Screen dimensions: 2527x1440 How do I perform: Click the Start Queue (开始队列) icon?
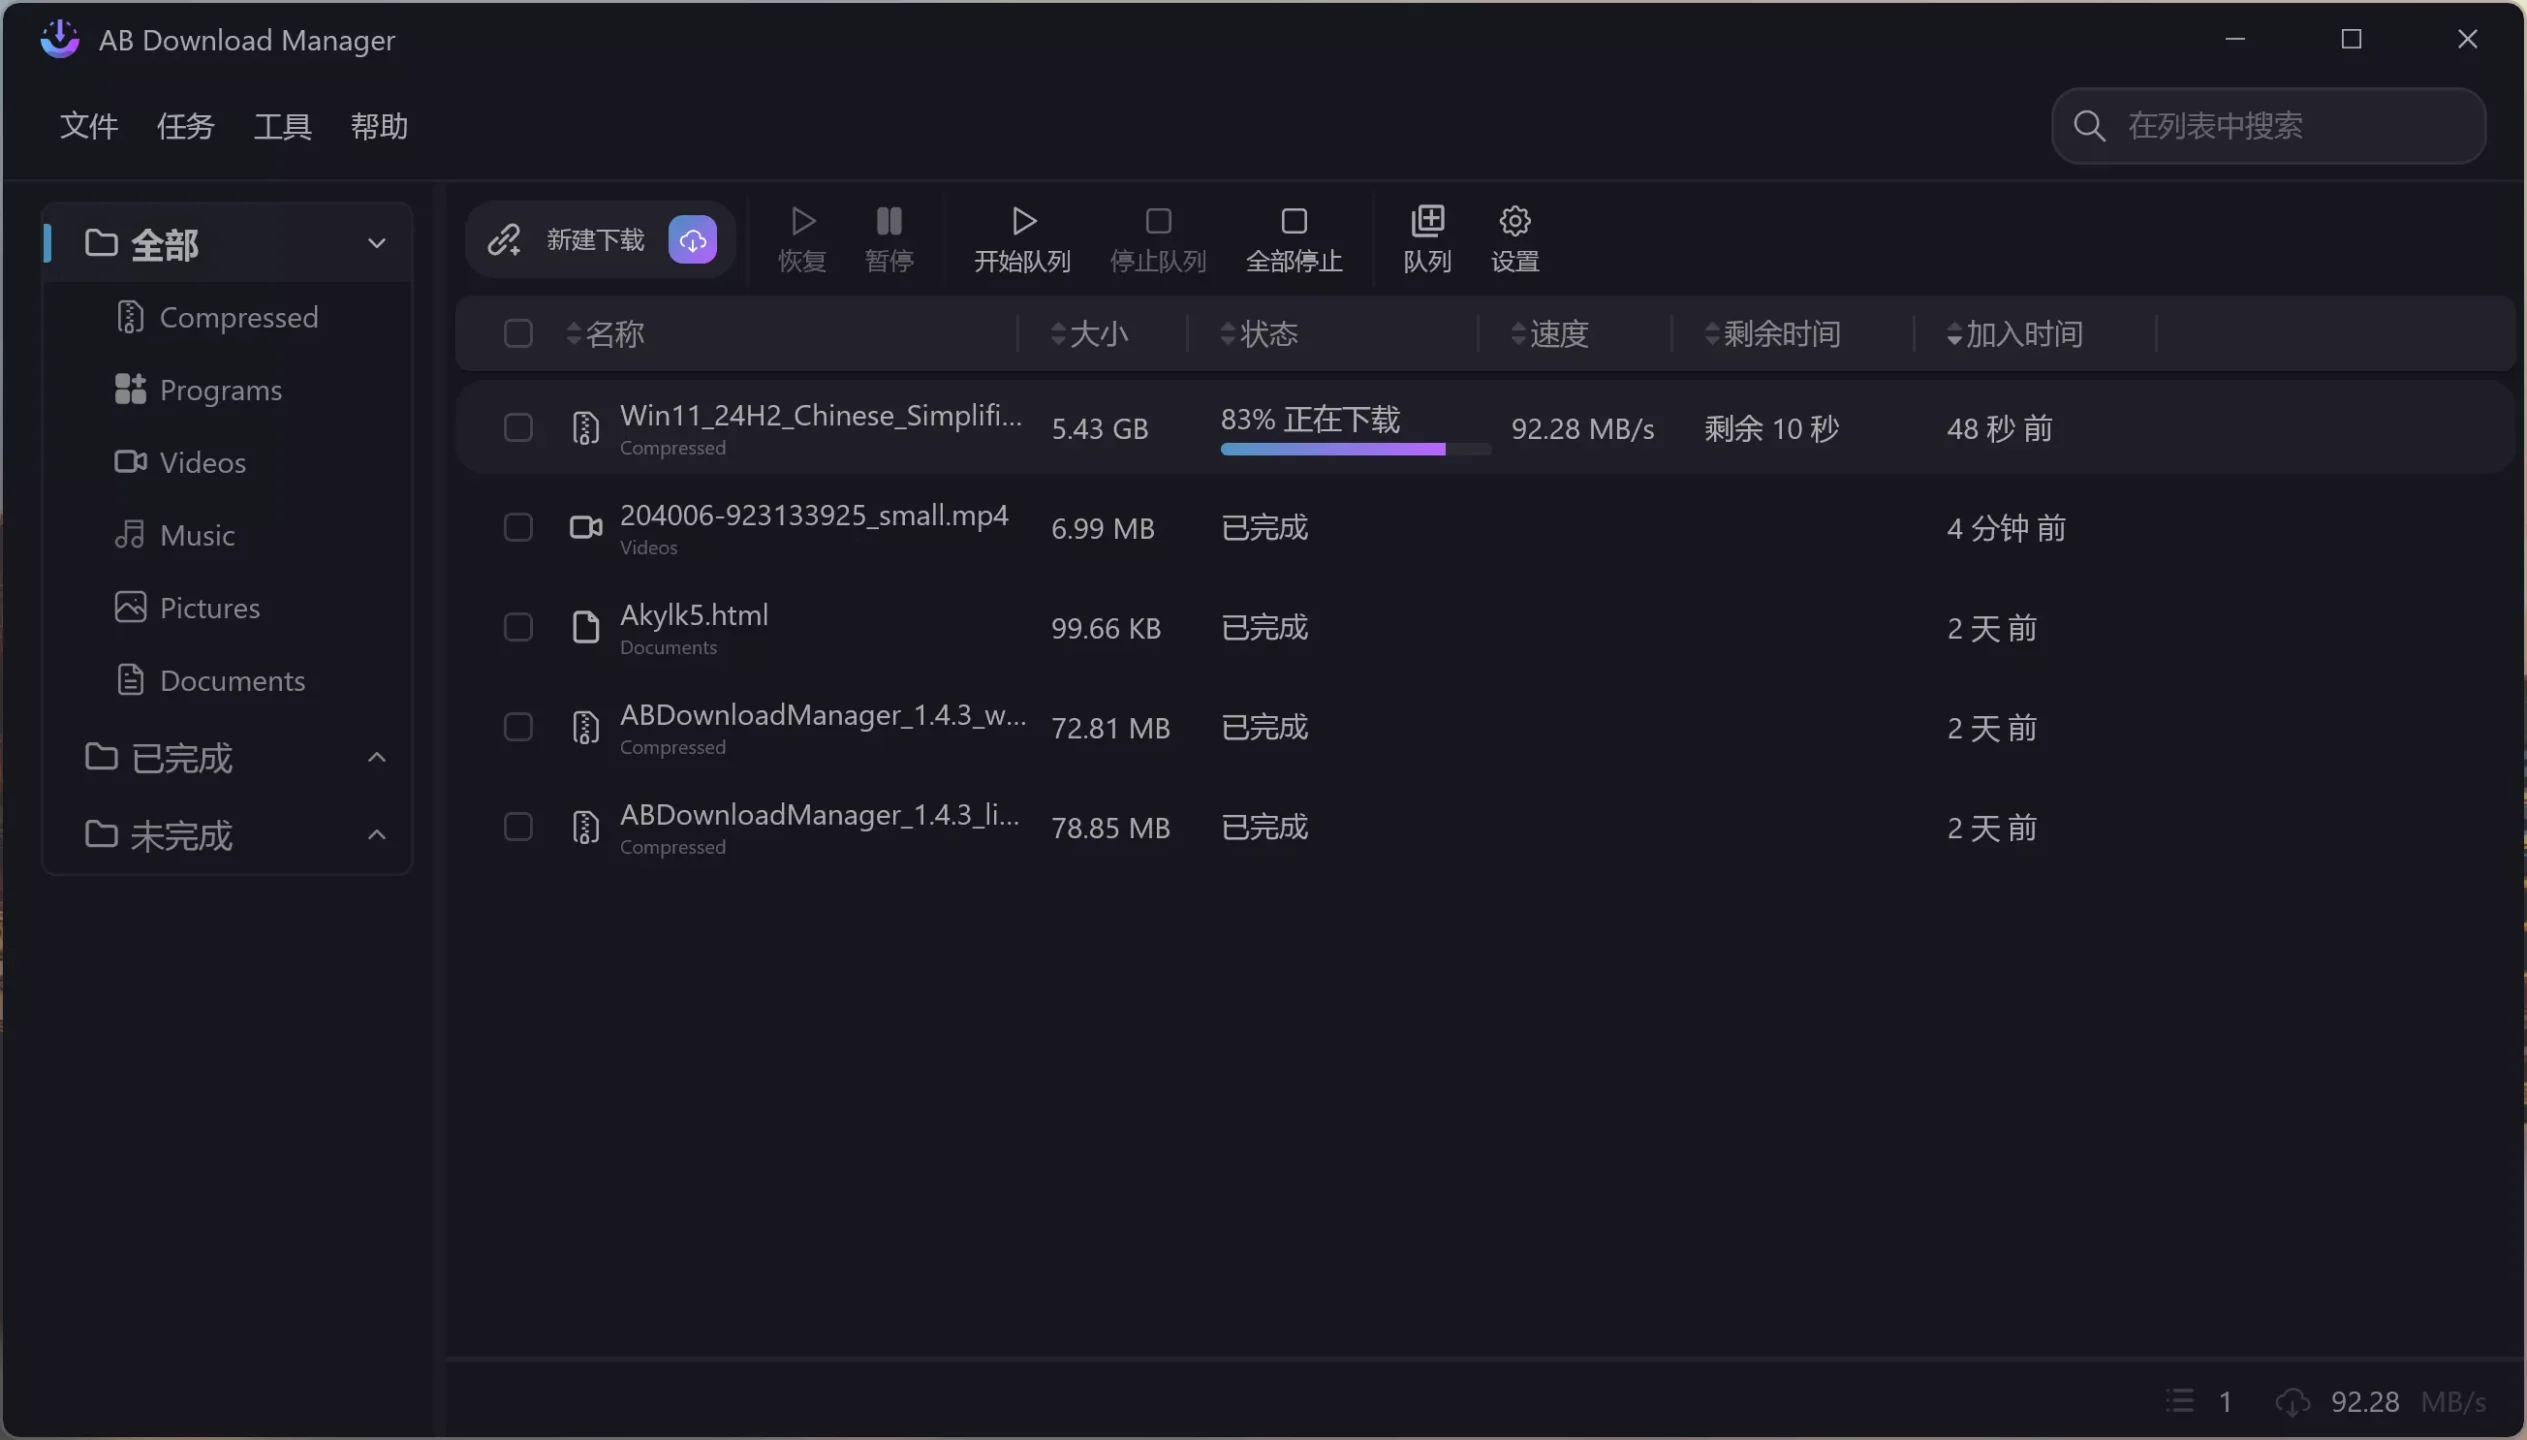click(1022, 221)
